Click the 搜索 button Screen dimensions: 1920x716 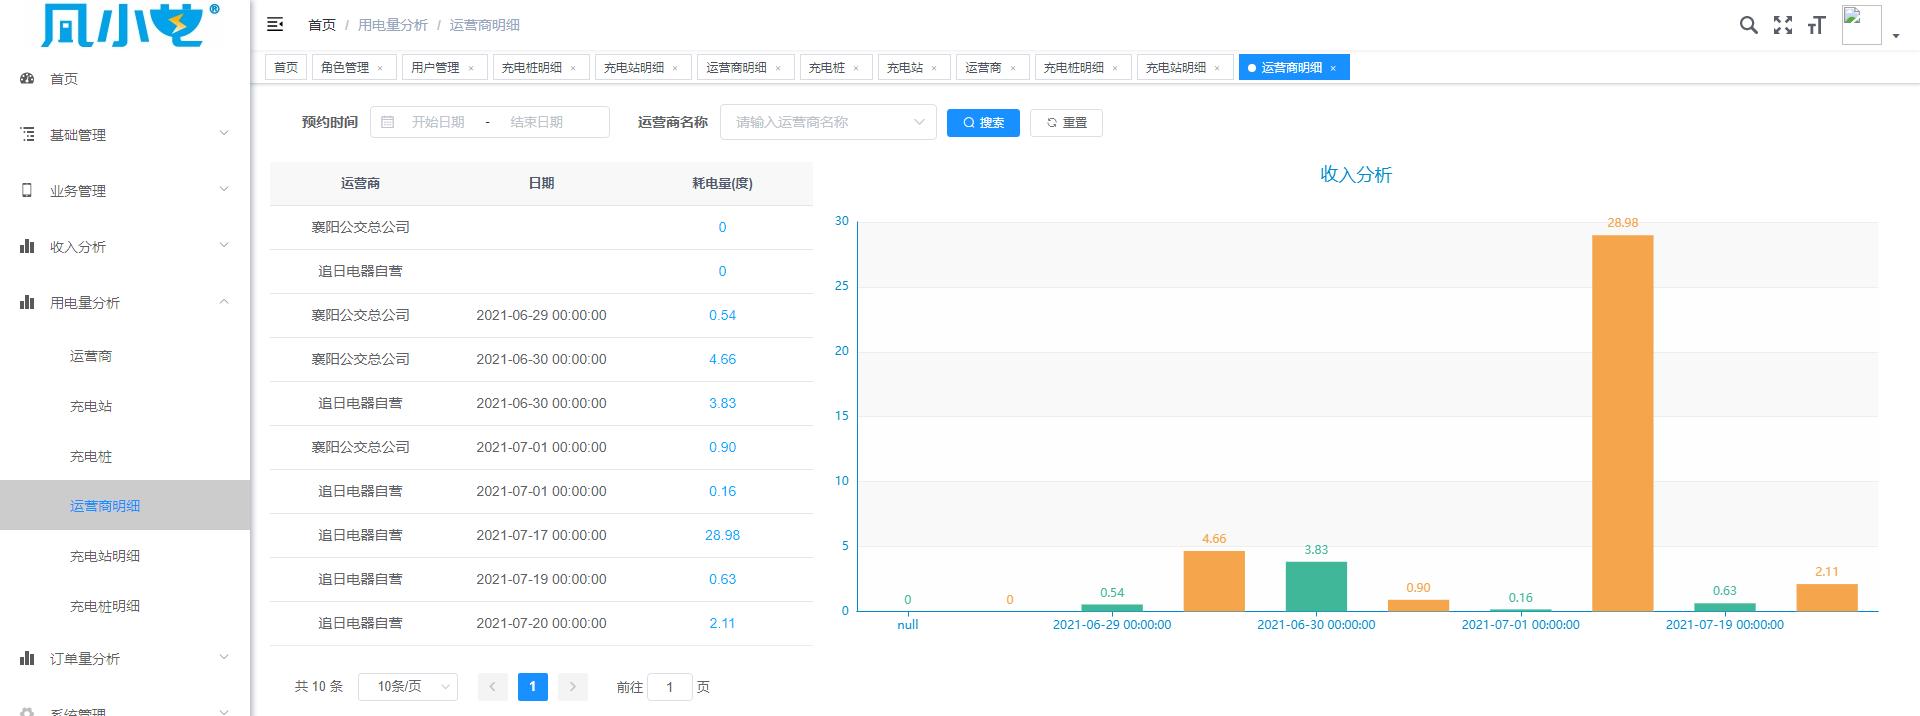click(x=983, y=122)
